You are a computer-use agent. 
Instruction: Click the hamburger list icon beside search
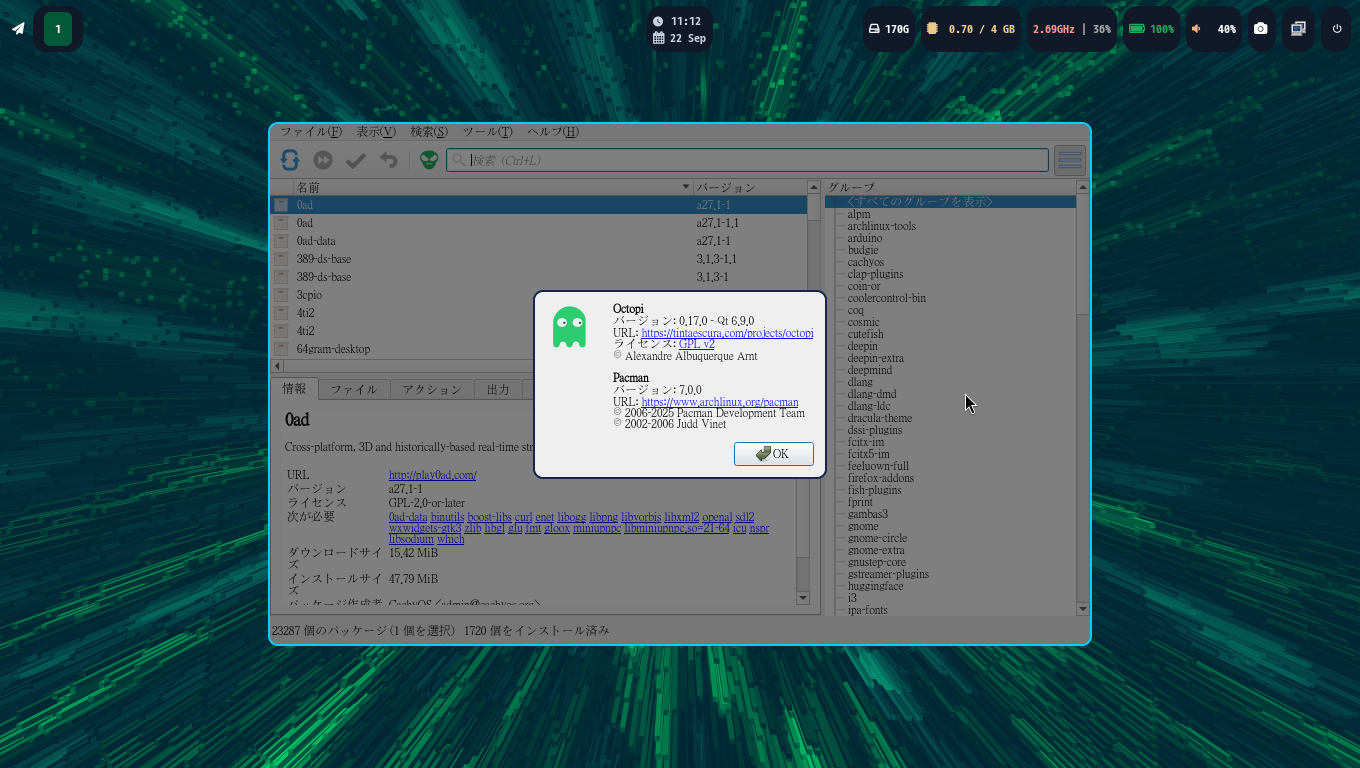[x=1070, y=160]
